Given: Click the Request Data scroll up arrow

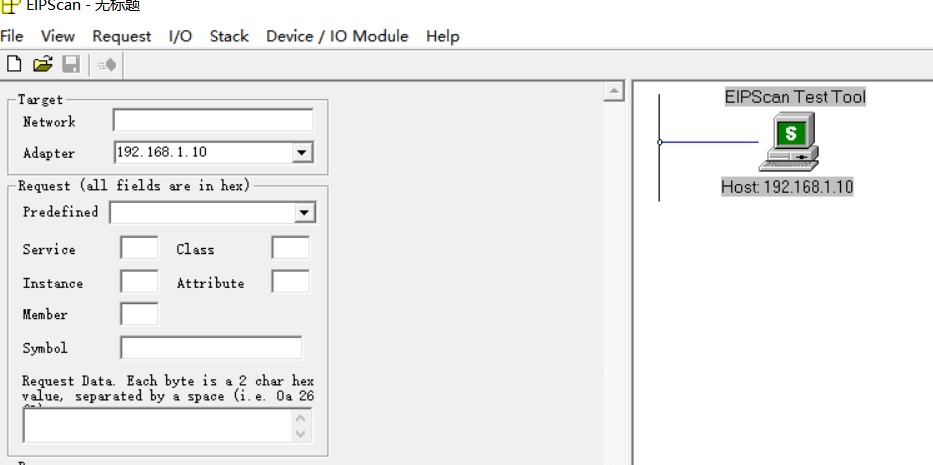Looking at the screenshot, I should click(301, 417).
